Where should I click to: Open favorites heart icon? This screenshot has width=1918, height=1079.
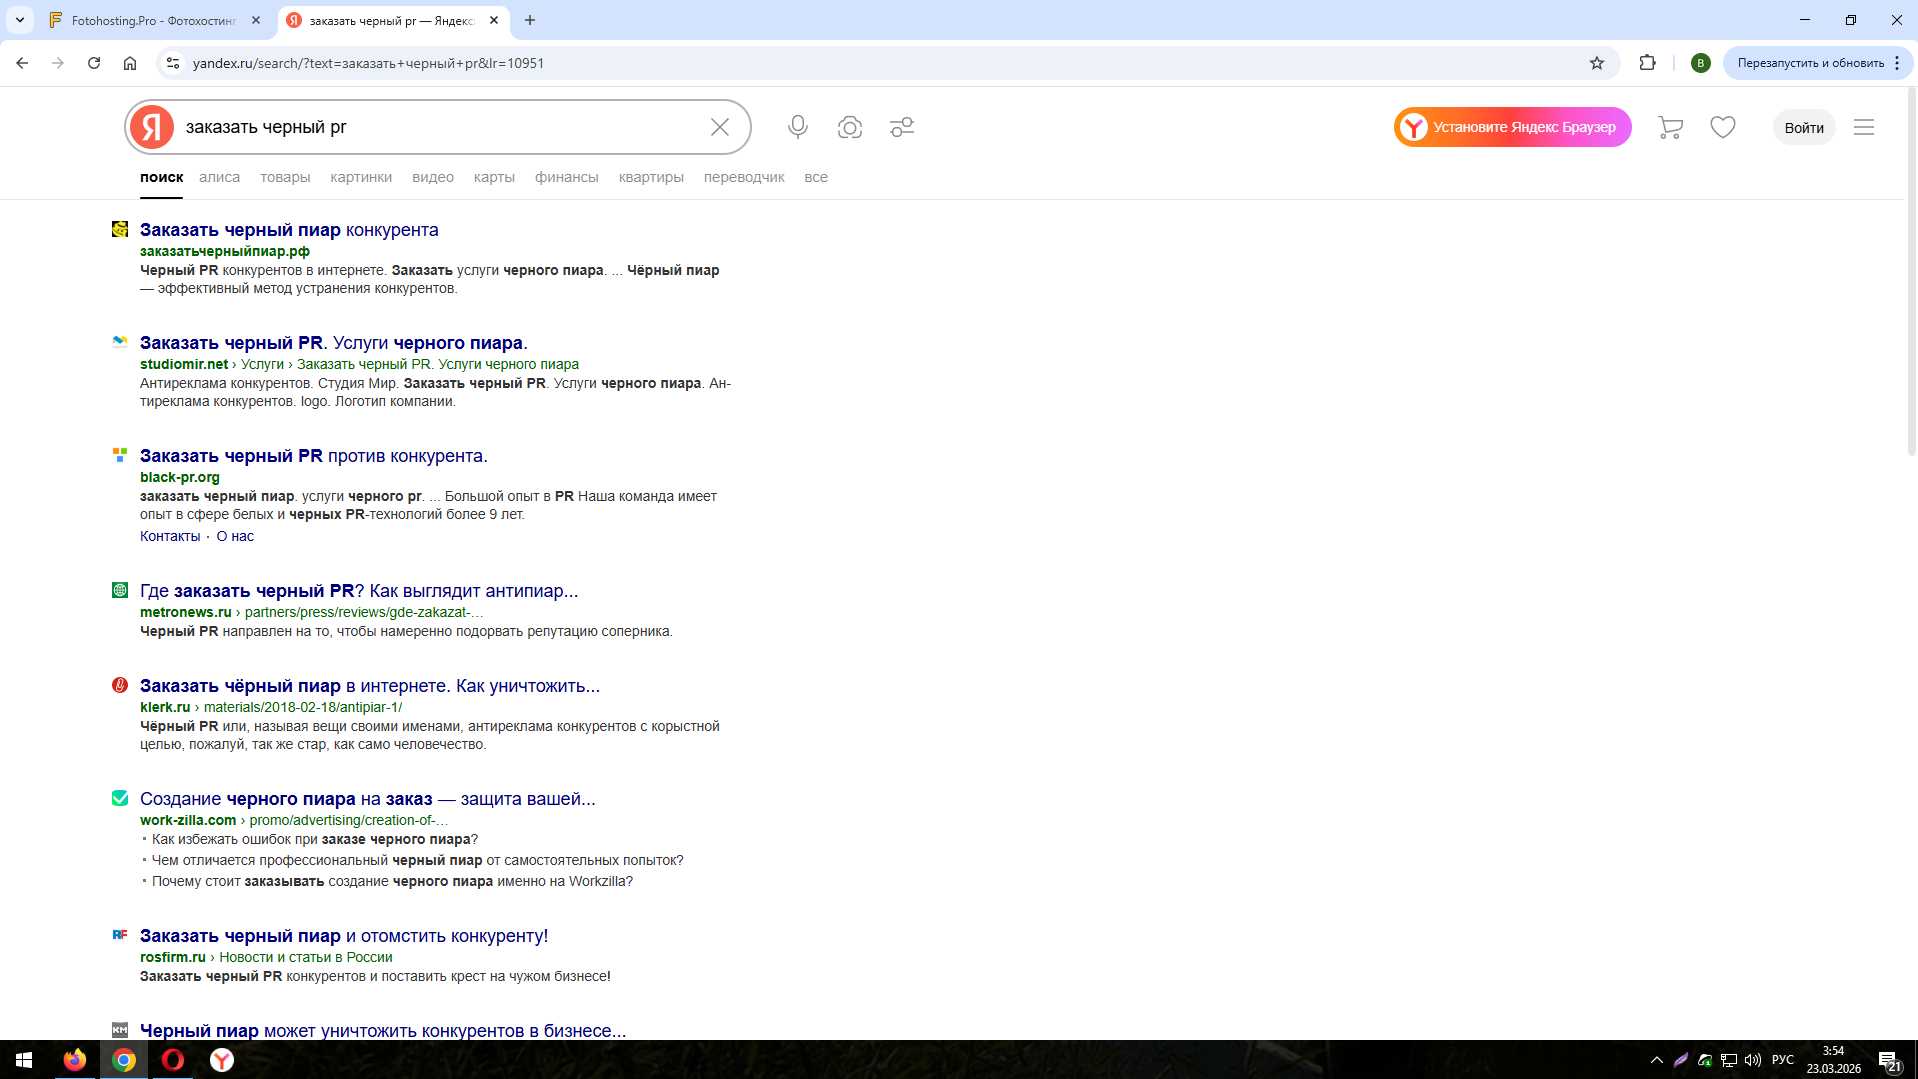1723,127
